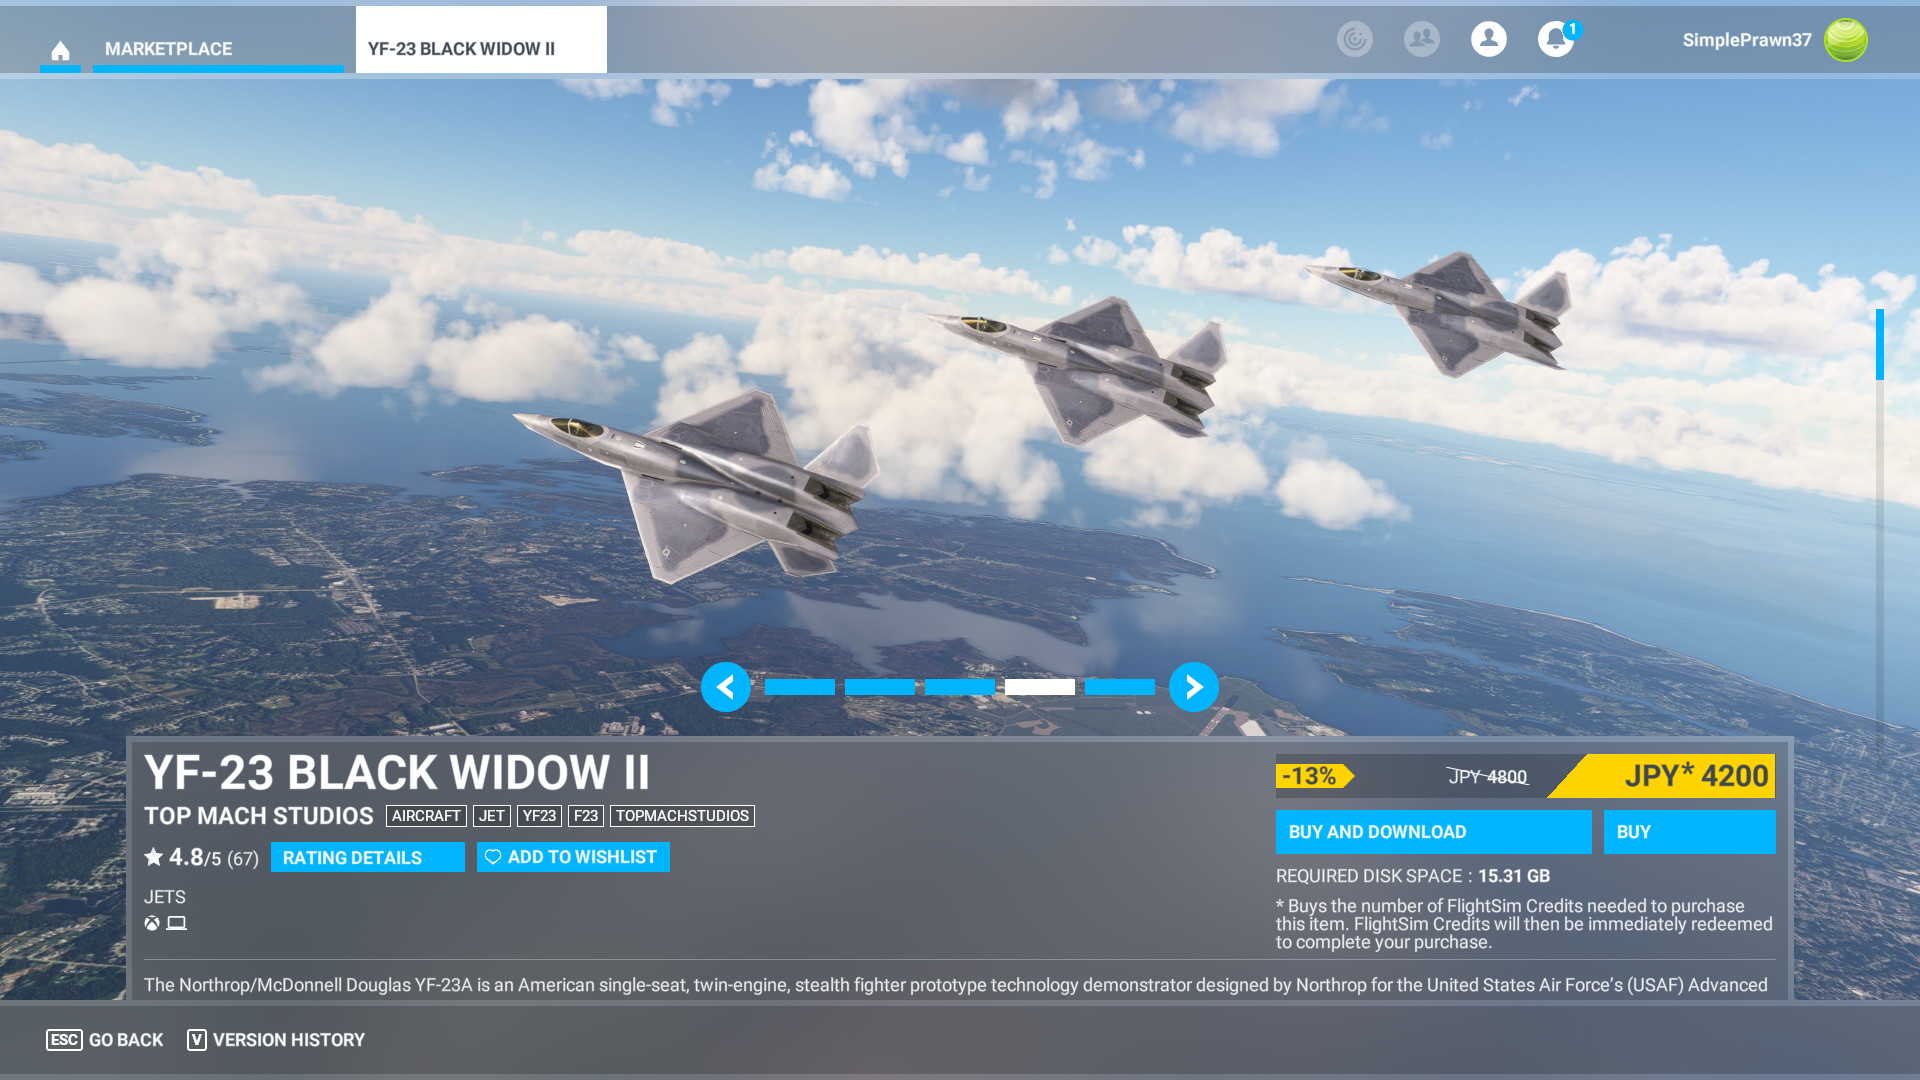Switch to the Marketplace tab
1920x1080 pixels.
(168, 49)
